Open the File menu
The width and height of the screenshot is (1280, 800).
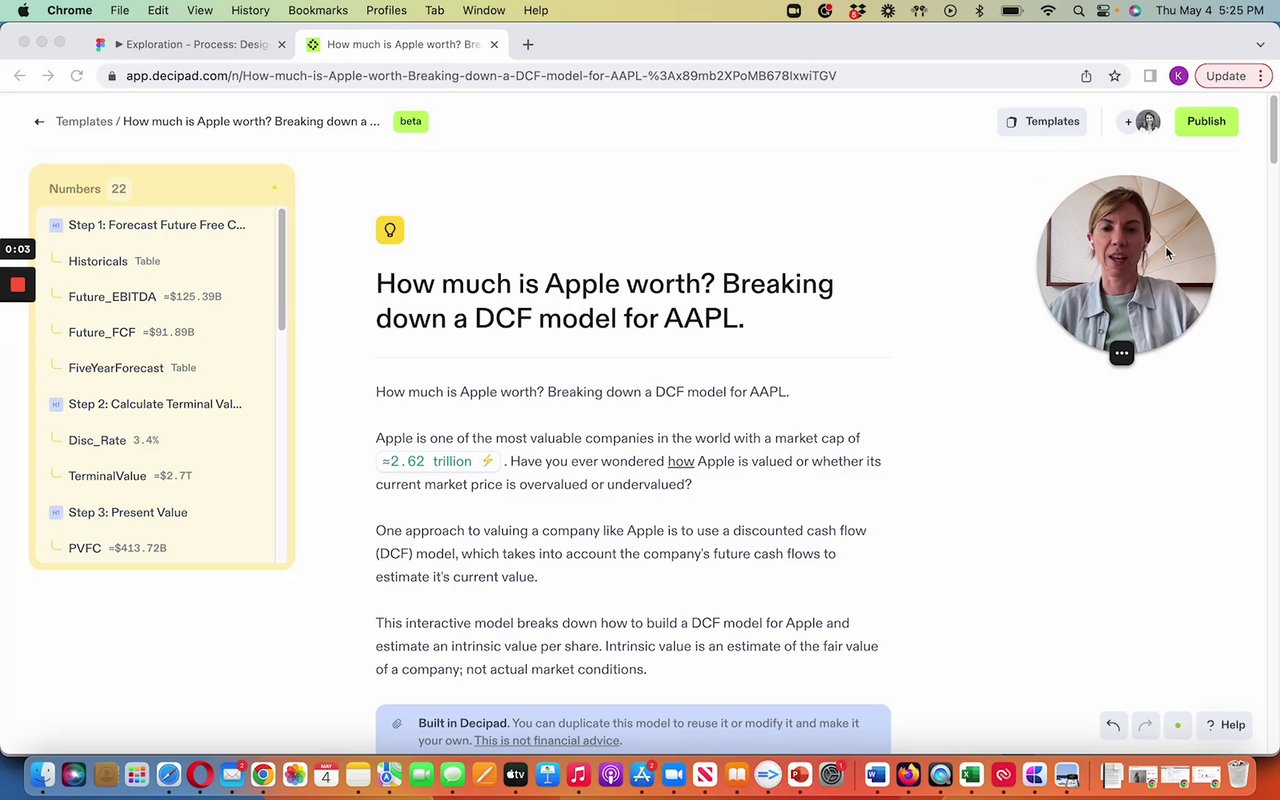point(119,10)
